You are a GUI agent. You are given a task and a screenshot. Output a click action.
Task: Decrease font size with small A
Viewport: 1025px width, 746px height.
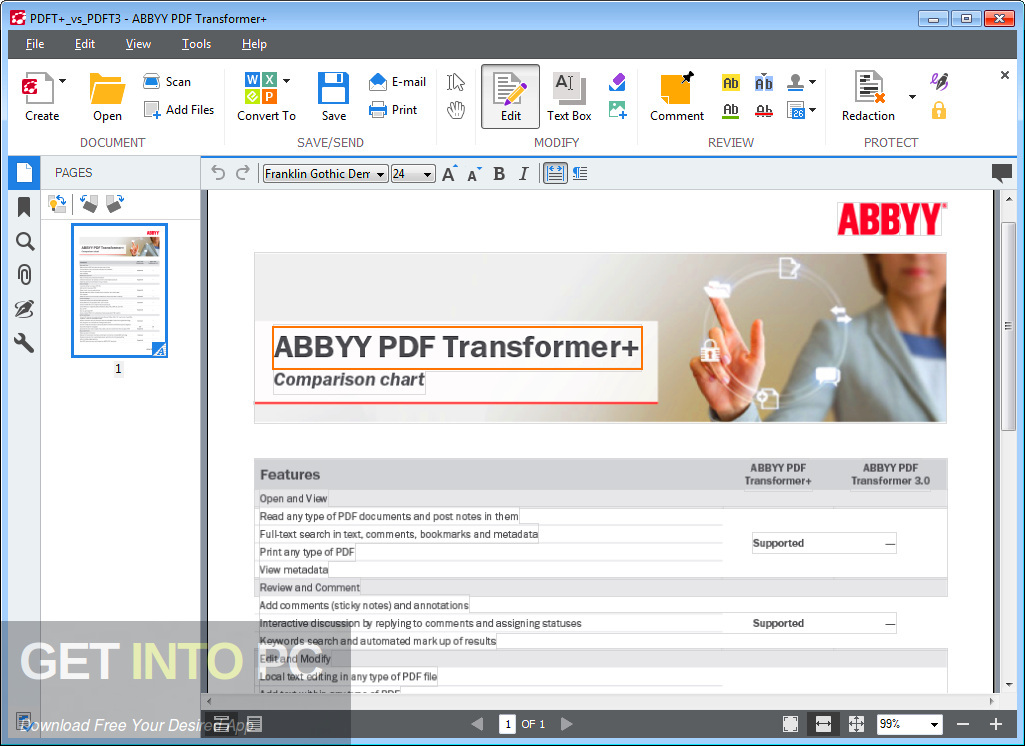point(474,174)
